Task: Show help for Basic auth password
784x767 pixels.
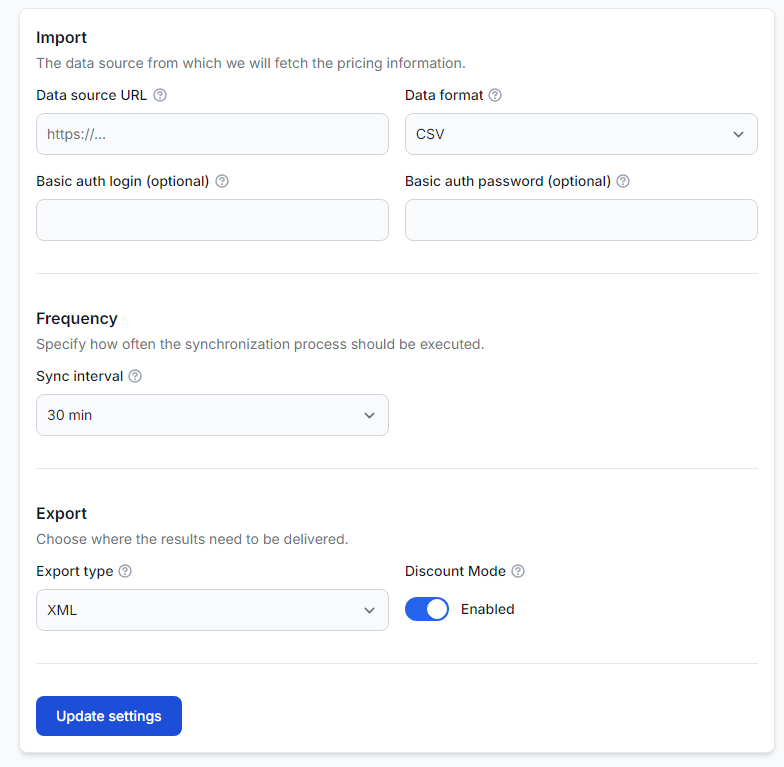Action: 623,181
